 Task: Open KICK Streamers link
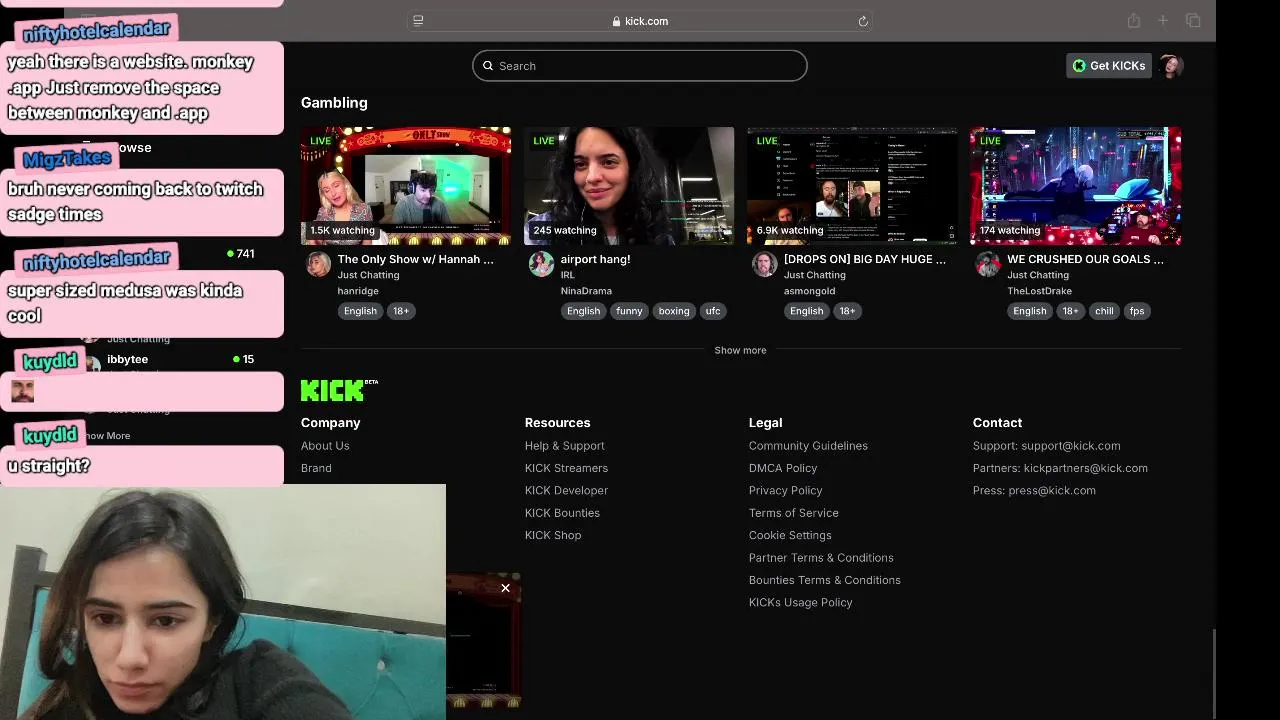[x=566, y=468]
